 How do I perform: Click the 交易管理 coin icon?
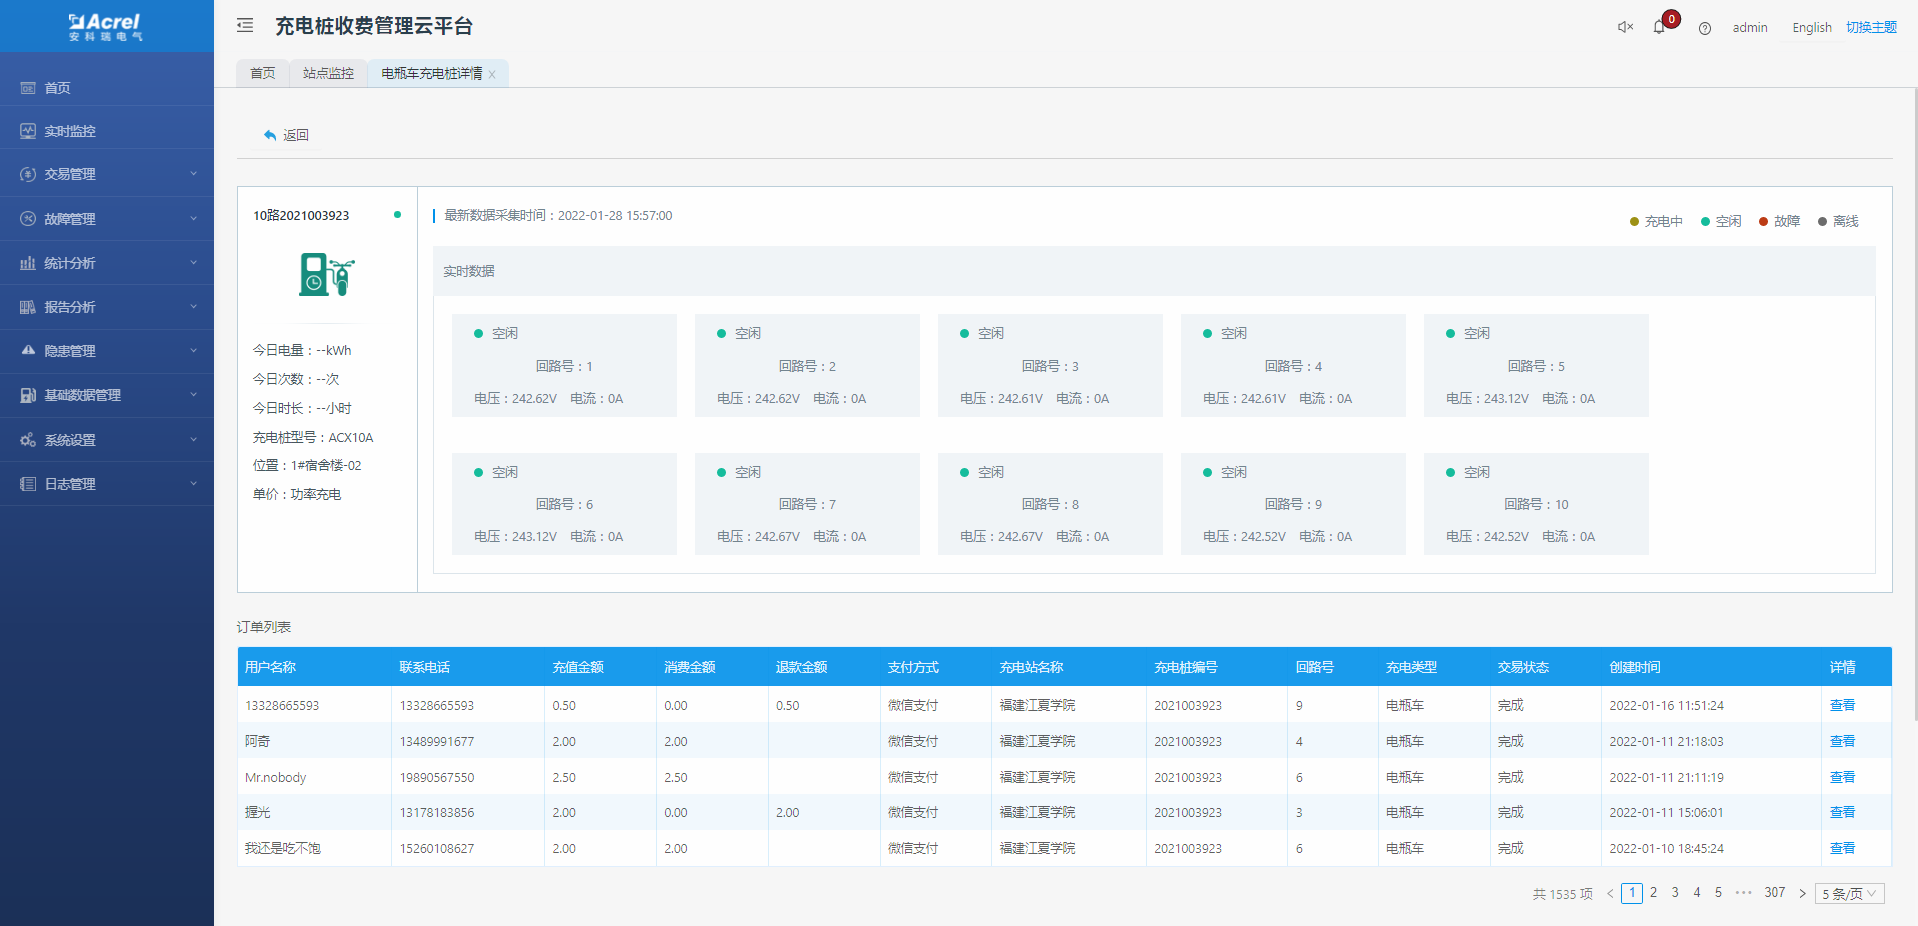[x=28, y=174]
